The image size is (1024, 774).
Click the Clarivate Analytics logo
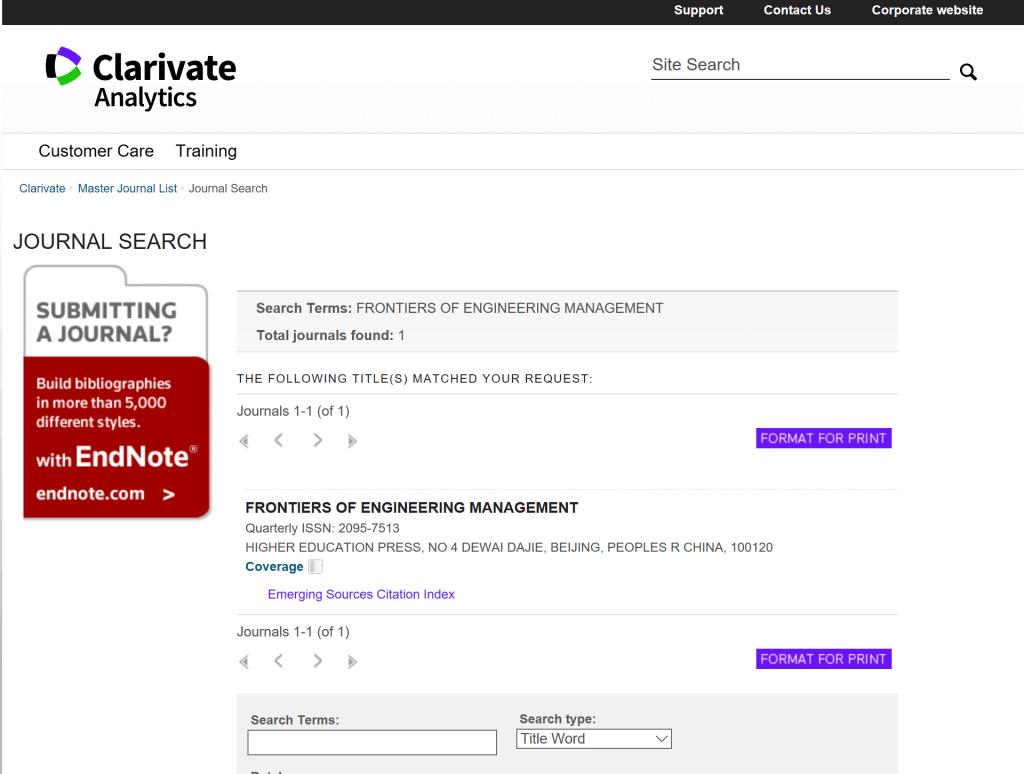click(x=141, y=78)
